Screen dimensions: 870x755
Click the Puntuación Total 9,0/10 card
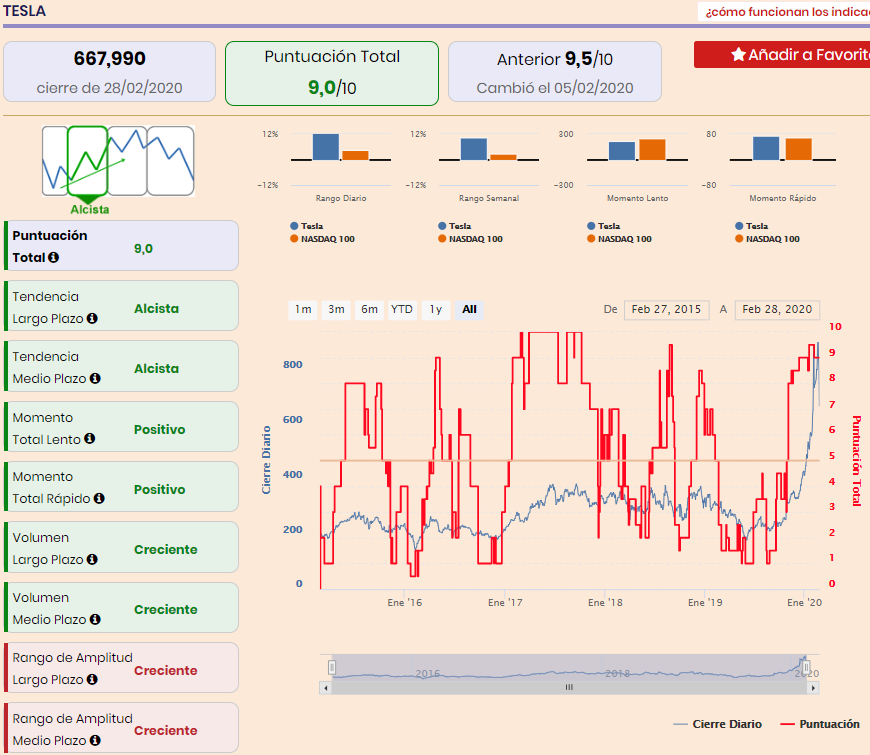332,73
